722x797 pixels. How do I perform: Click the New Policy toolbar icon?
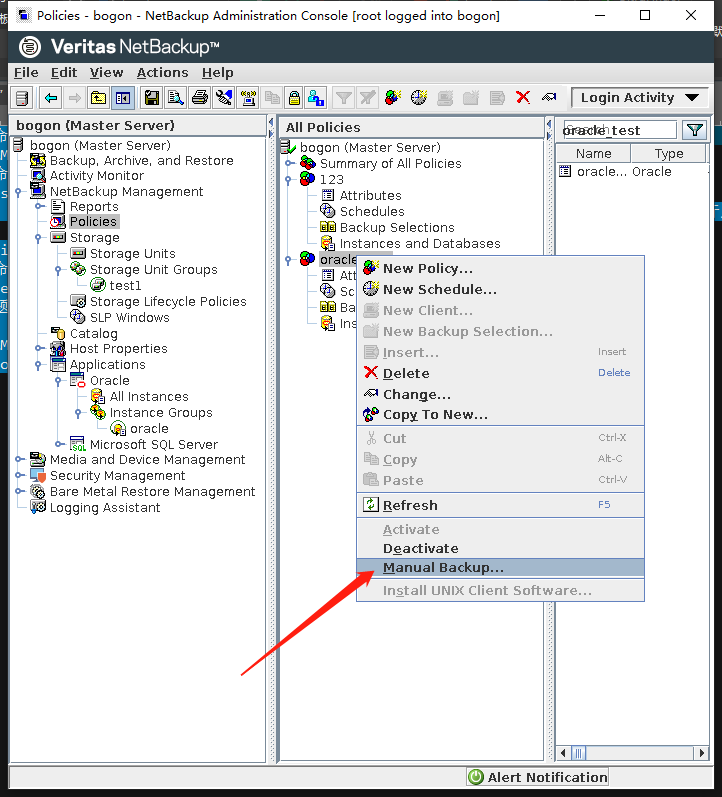(393, 98)
